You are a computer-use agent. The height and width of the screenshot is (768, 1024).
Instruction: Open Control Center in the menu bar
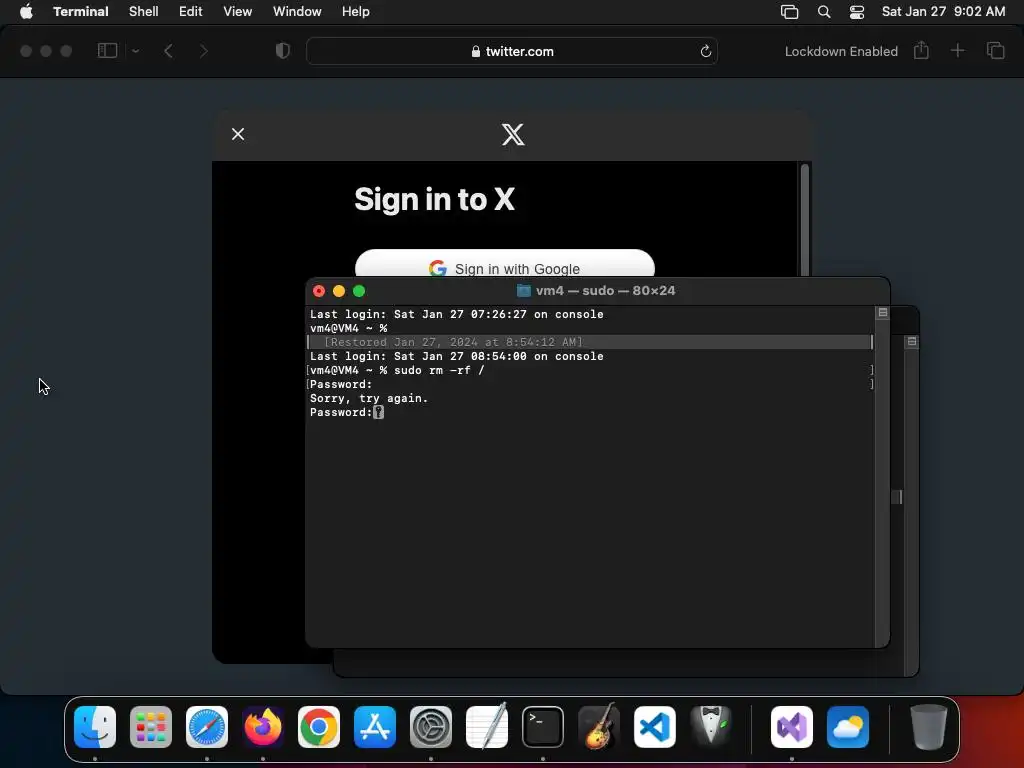click(x=857, y=12)
